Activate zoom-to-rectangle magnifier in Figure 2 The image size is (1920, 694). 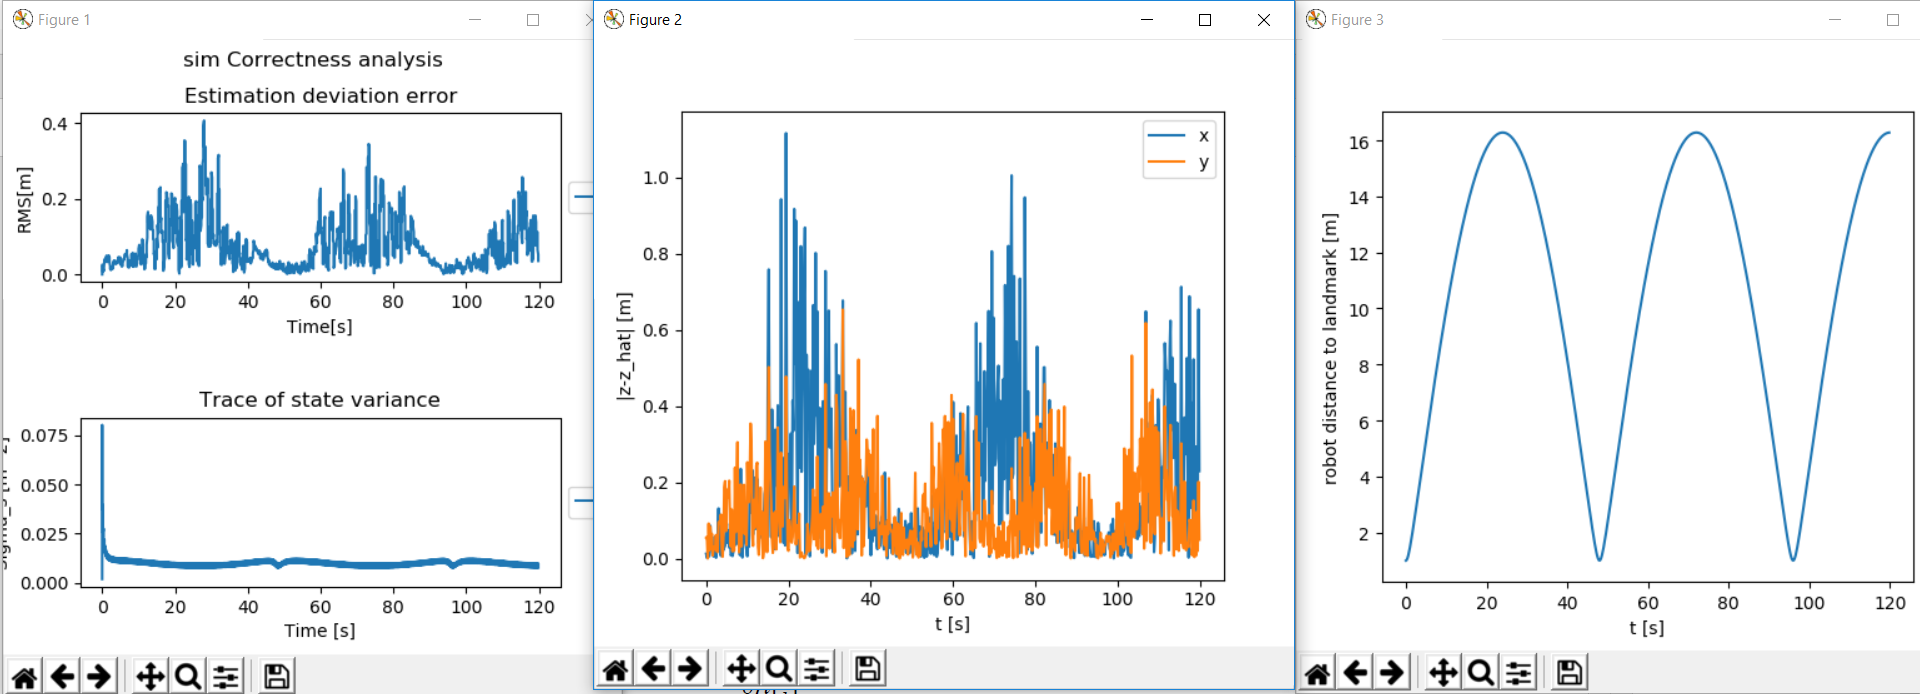(x=779, y=669)
